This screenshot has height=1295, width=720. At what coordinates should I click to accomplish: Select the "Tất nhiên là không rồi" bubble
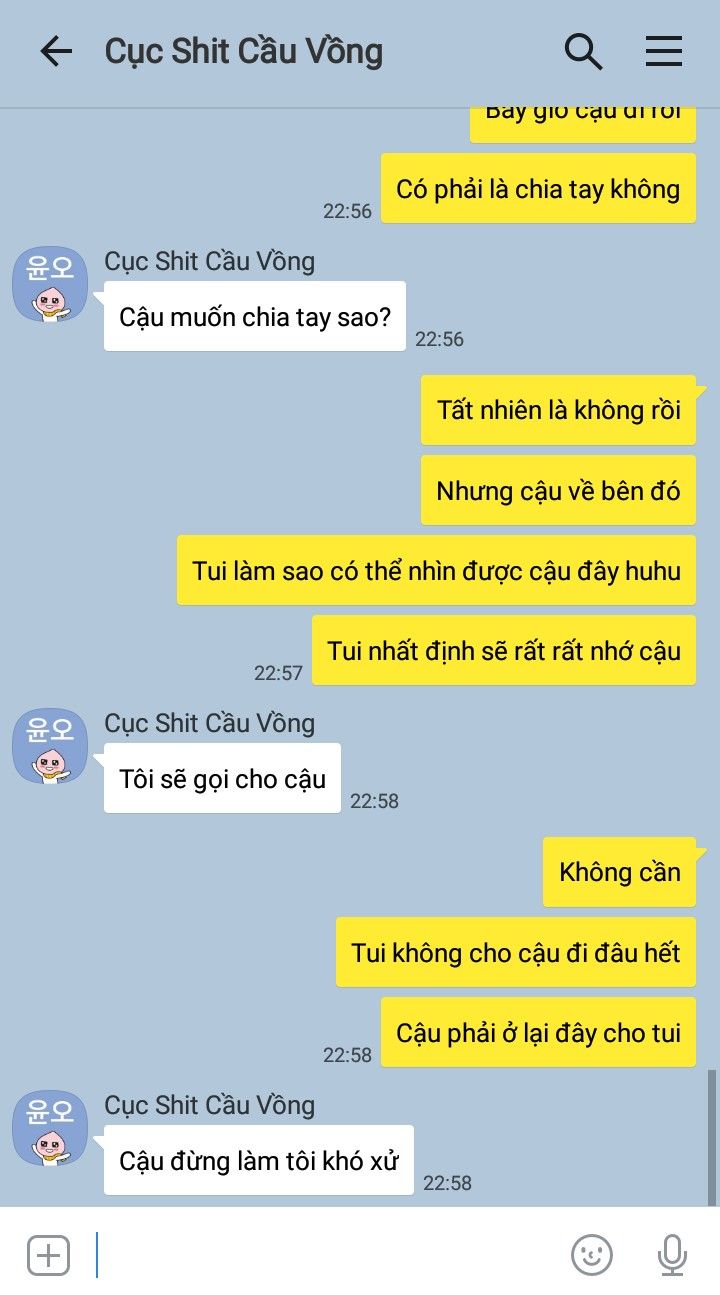[x=558, y=410]
